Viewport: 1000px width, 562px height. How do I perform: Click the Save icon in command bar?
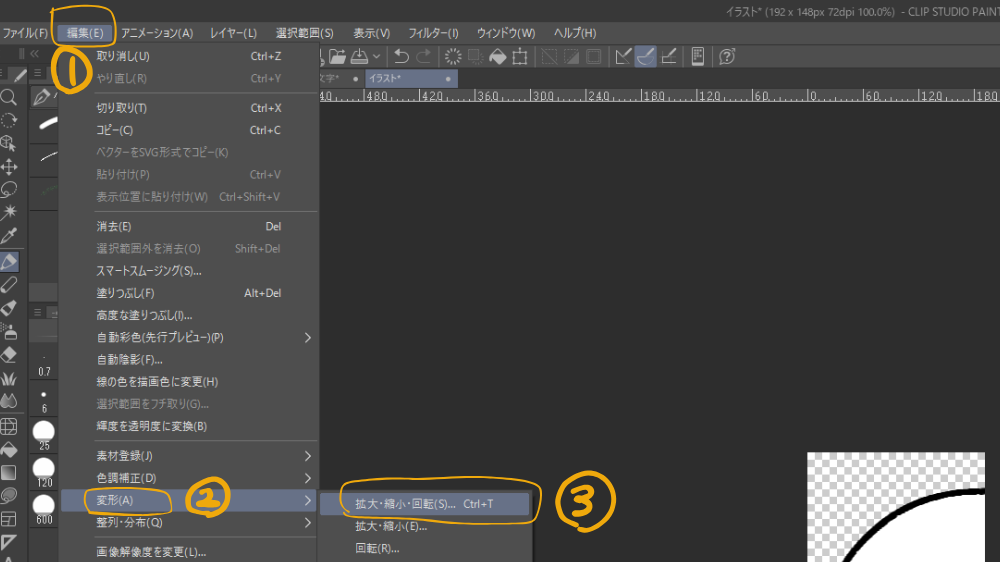click(359, 57)
